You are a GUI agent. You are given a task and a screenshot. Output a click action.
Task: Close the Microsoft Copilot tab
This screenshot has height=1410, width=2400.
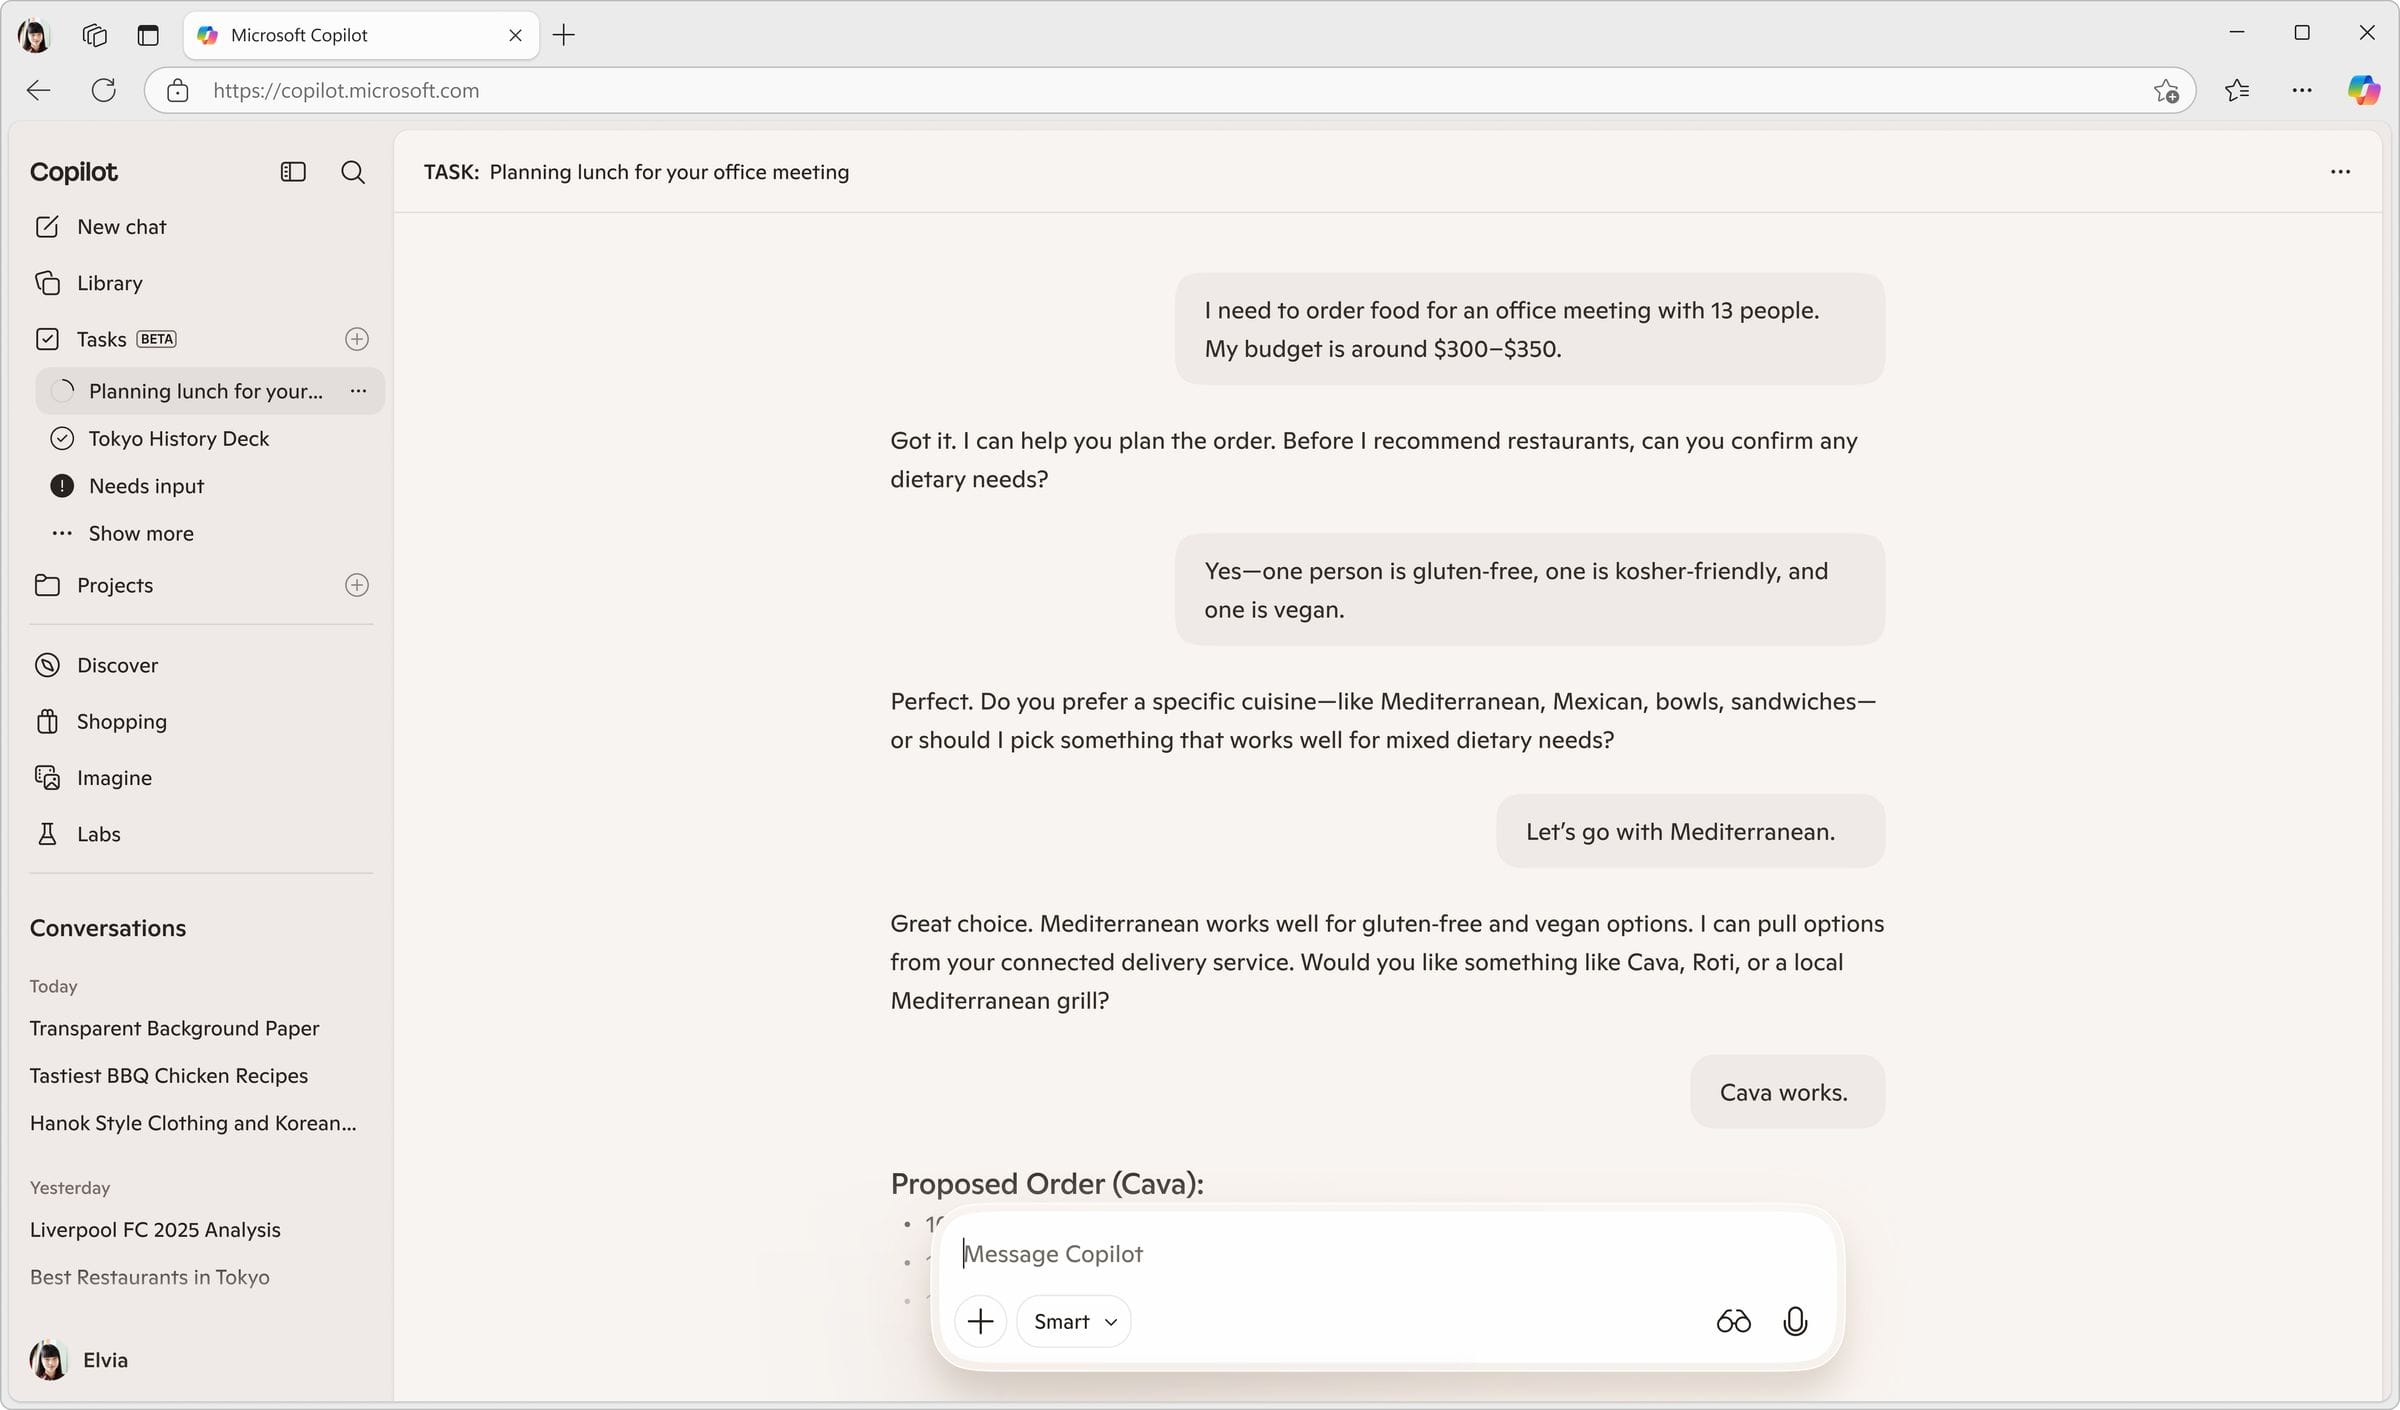click(x=516, y=35)
